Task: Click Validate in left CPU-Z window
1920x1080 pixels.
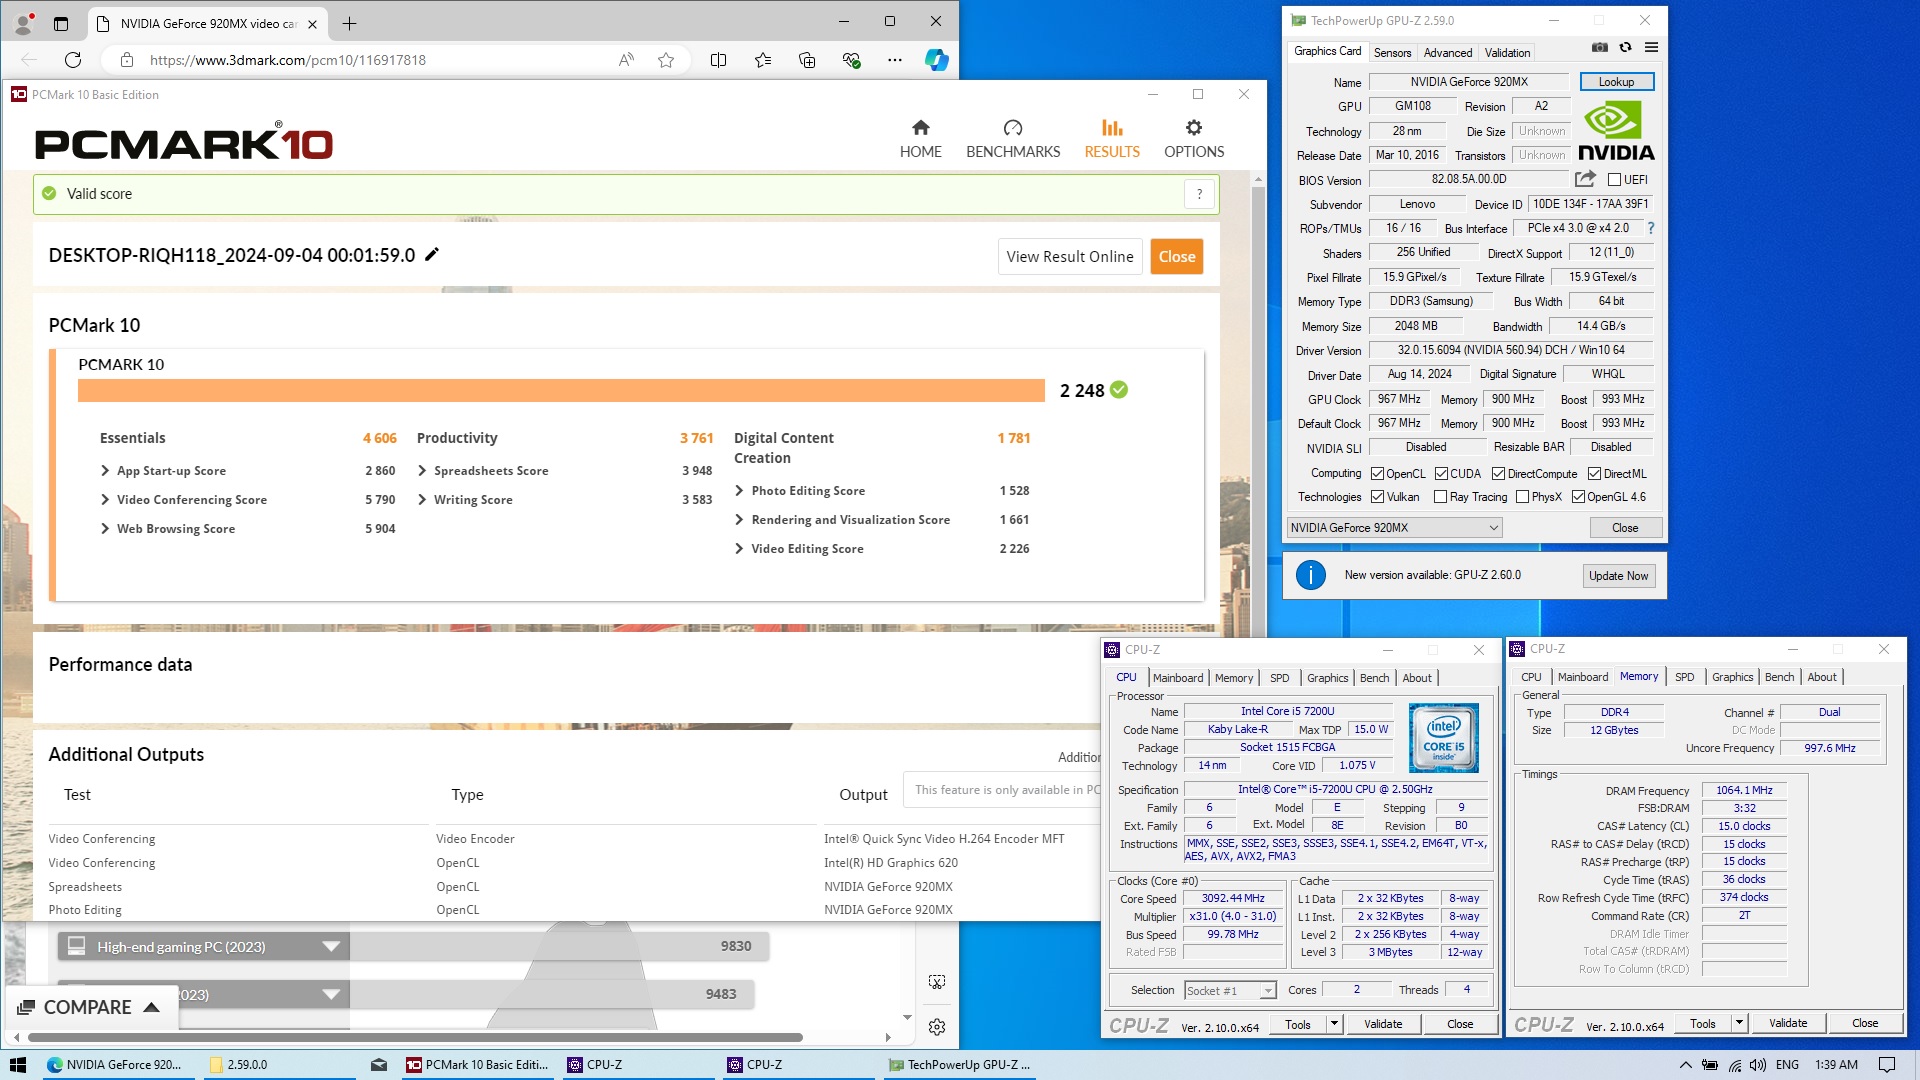Action: (x=1383, y=1024)
